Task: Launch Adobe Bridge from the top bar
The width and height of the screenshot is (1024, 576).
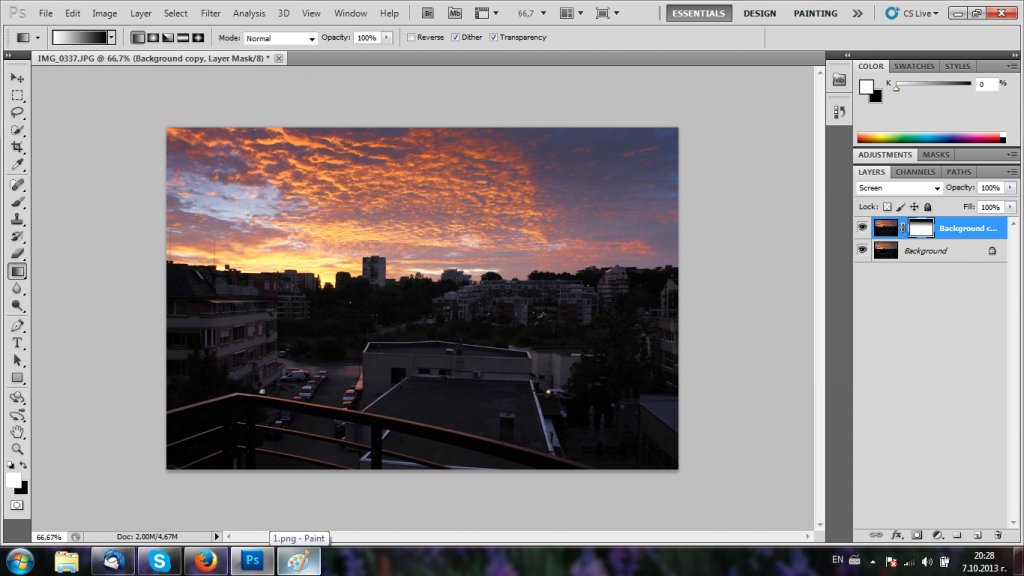Action: (x=428, y=13)
